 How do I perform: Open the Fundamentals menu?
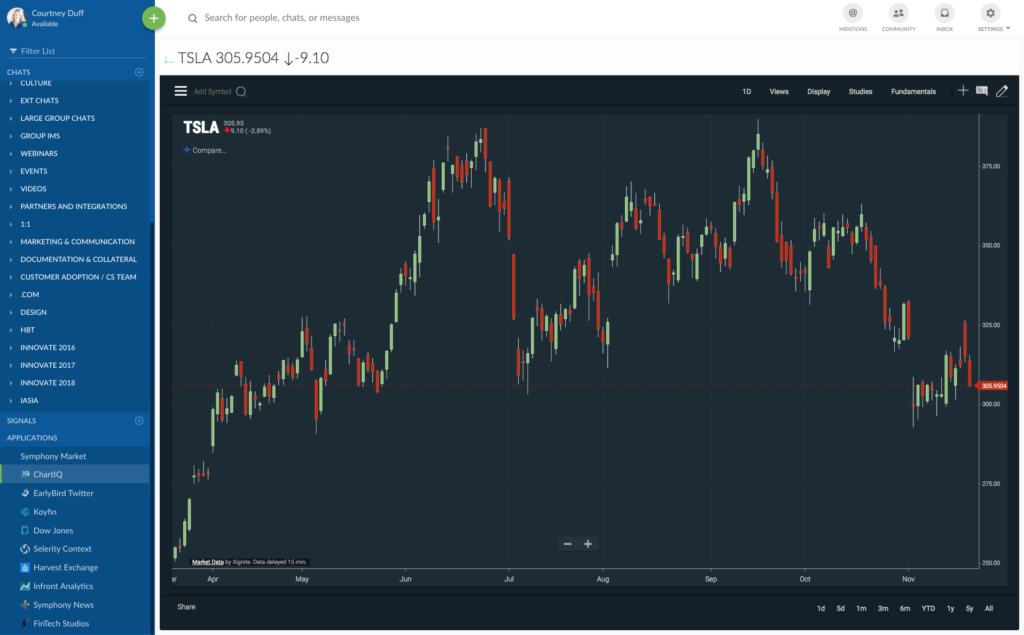[913, 91]
